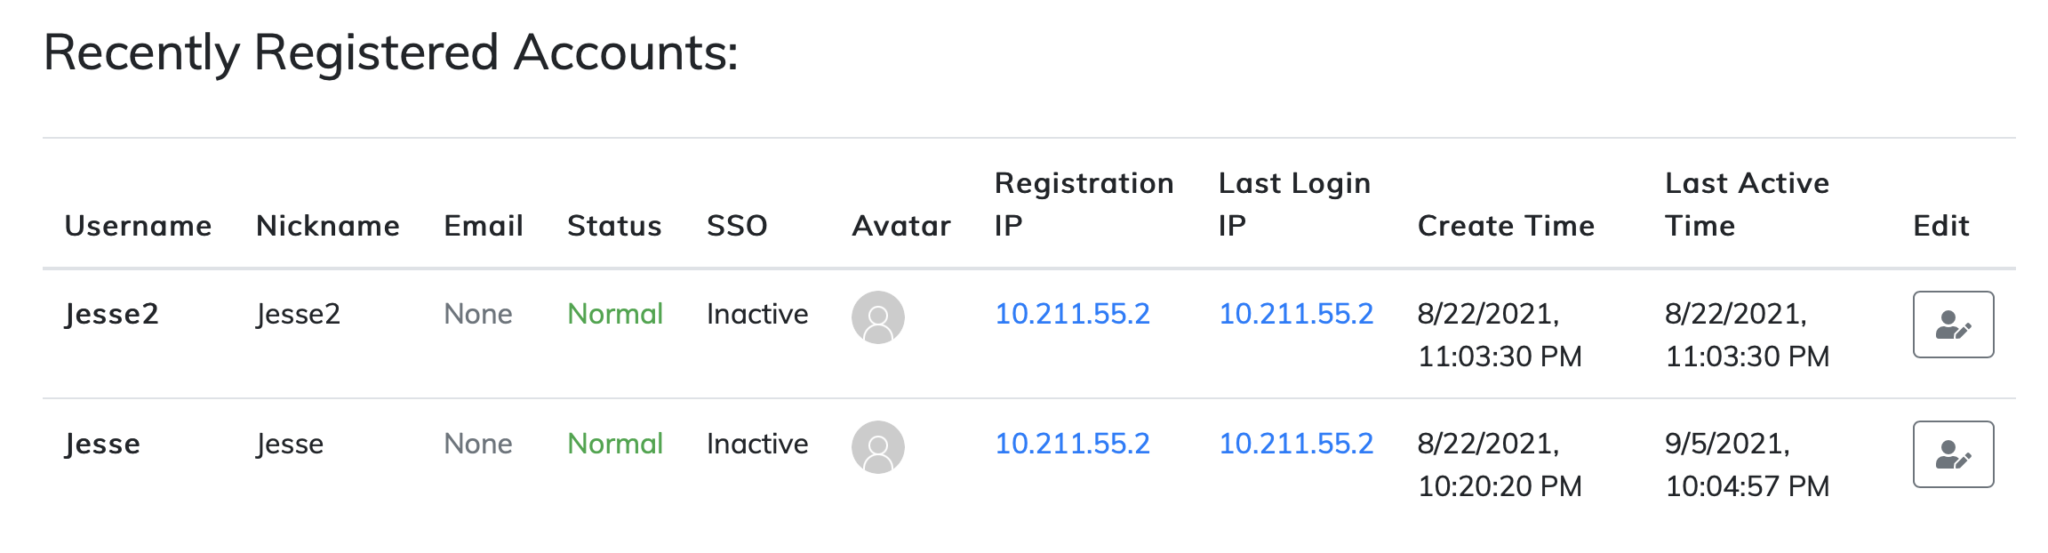Click the Normal status of Jesse
This screenshot has width=2048, height=553.
615,444
